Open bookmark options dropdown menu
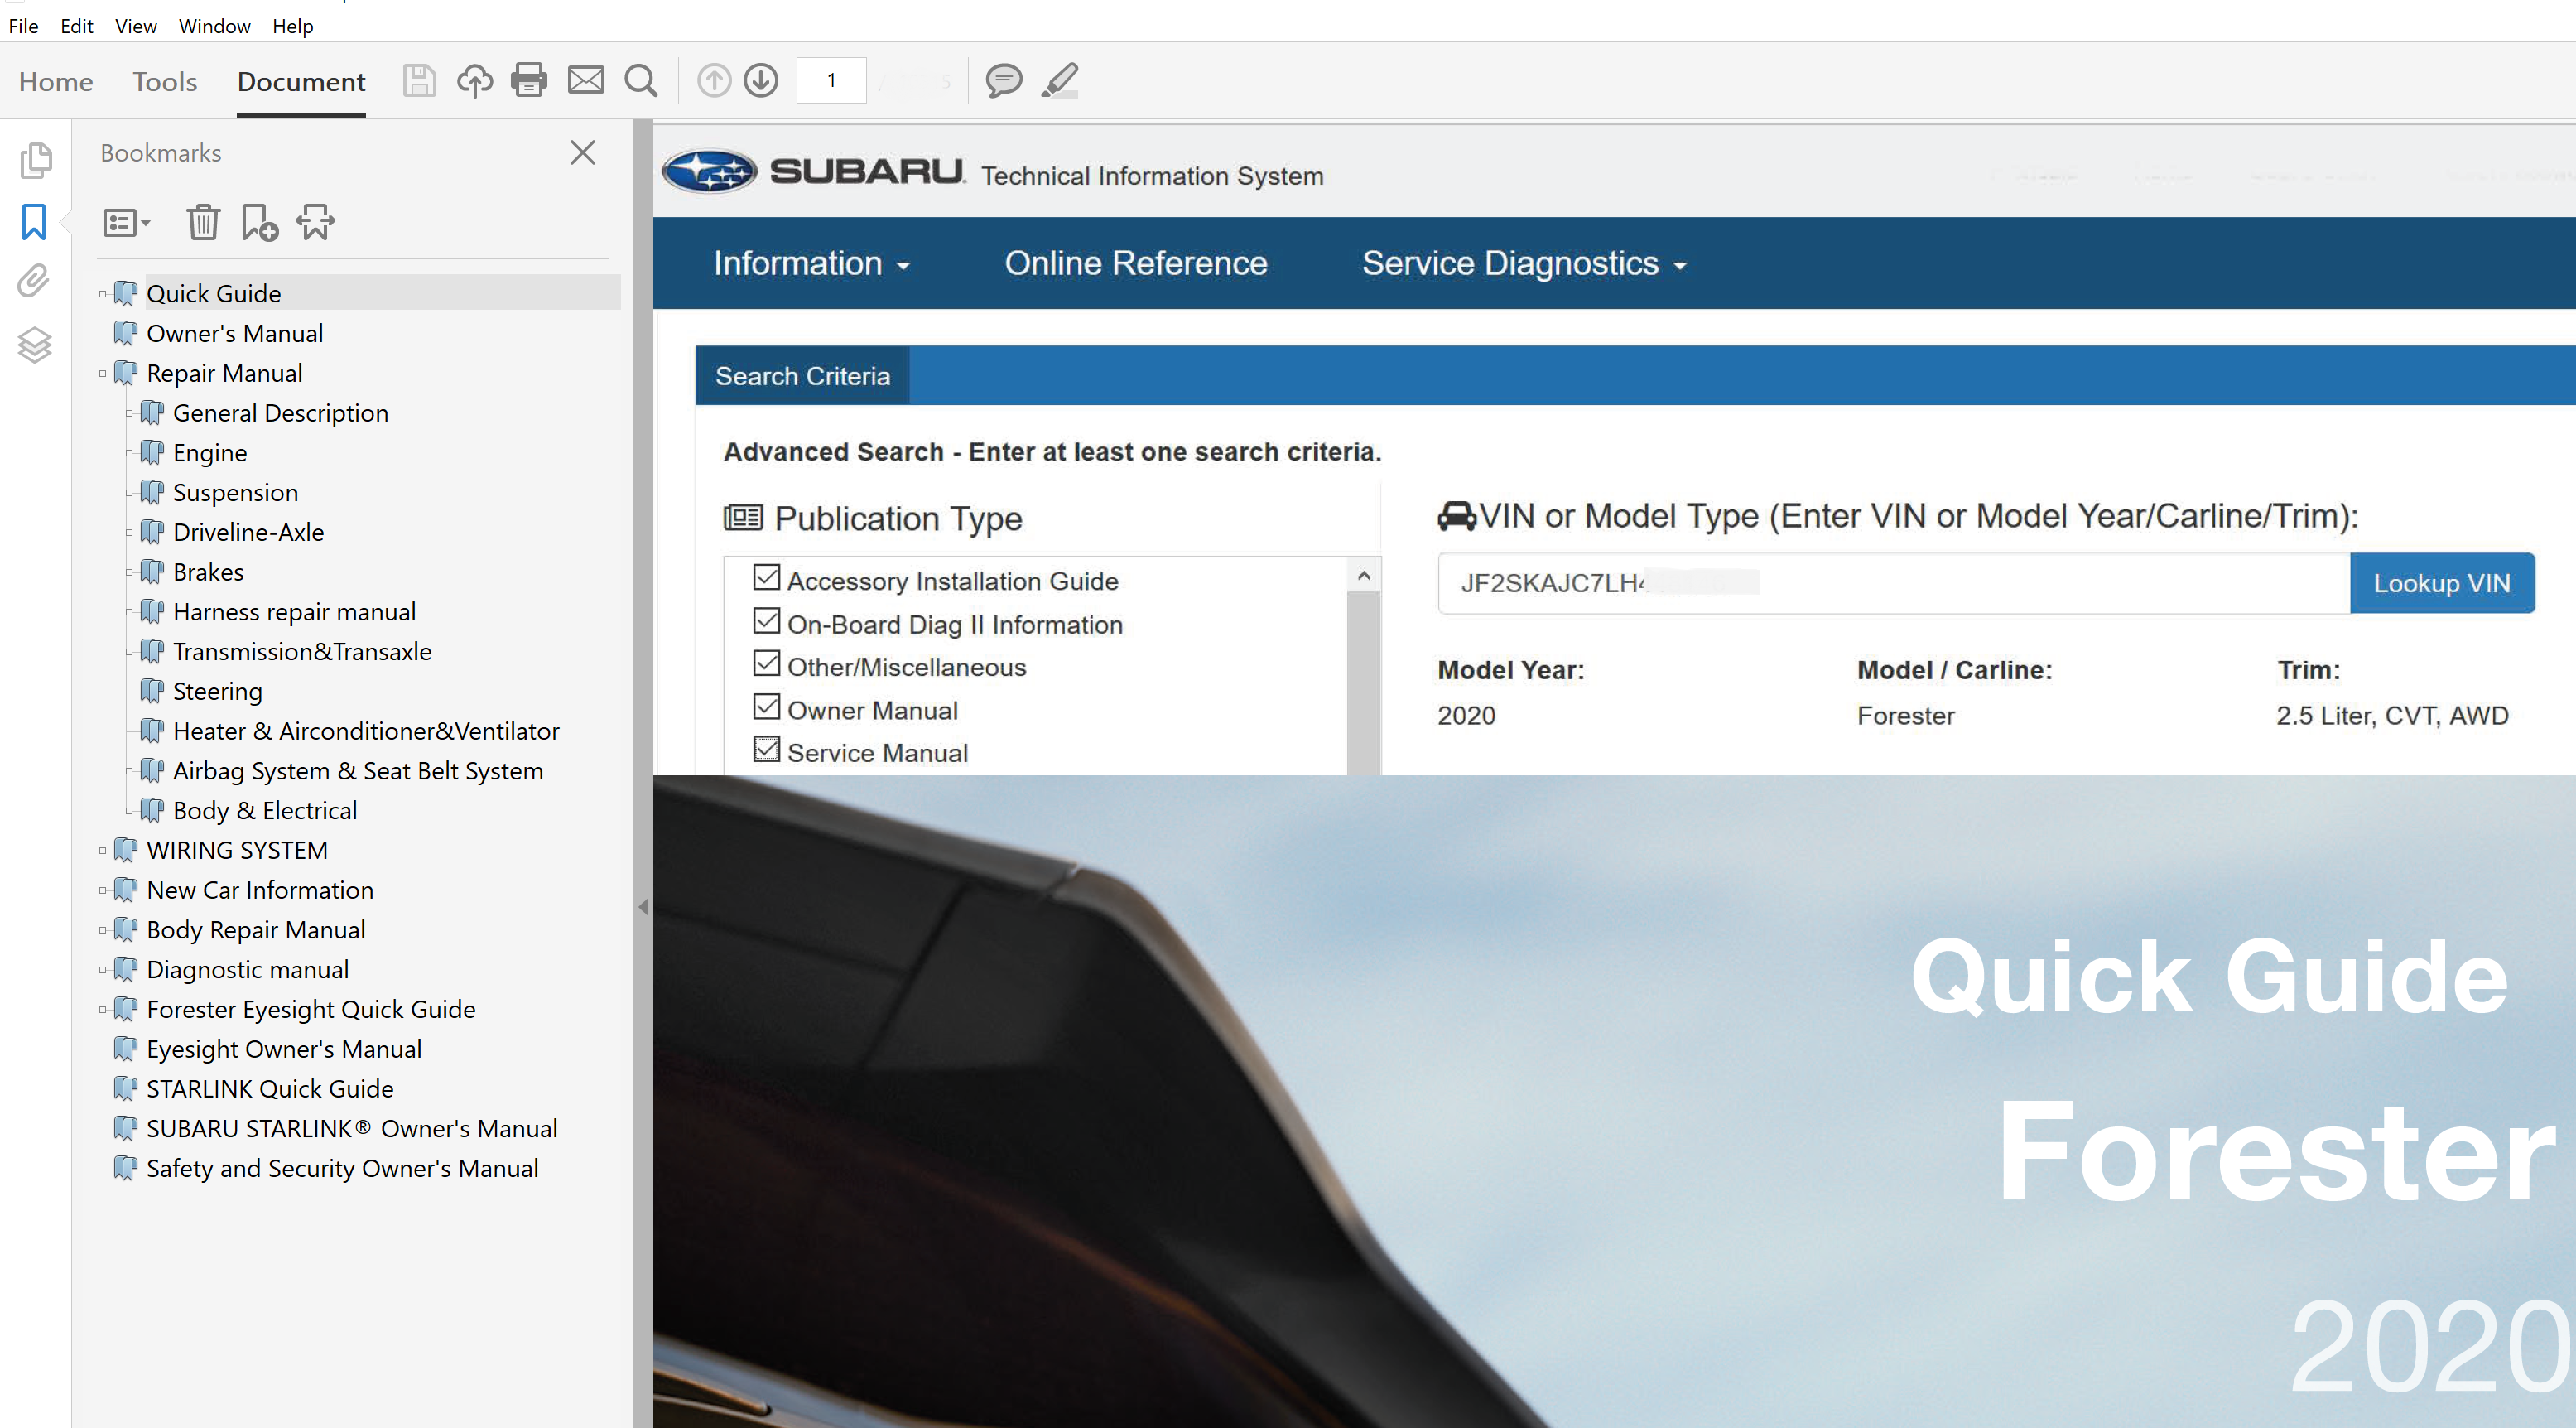This screenshot has height=1428, width=2576. click(126, 222)
